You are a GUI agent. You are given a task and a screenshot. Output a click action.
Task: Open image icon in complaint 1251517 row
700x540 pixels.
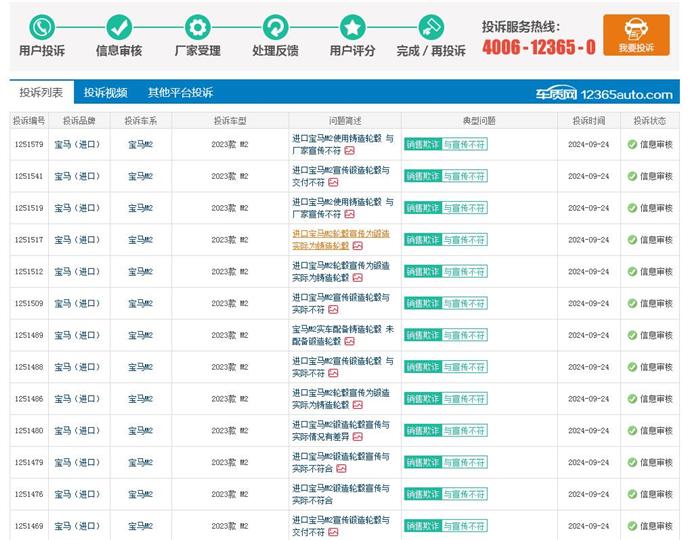[358, 246]
